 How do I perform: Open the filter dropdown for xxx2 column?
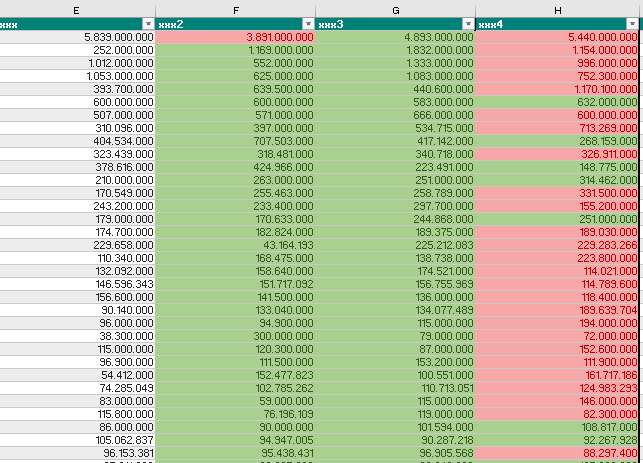tap(308, 24)
